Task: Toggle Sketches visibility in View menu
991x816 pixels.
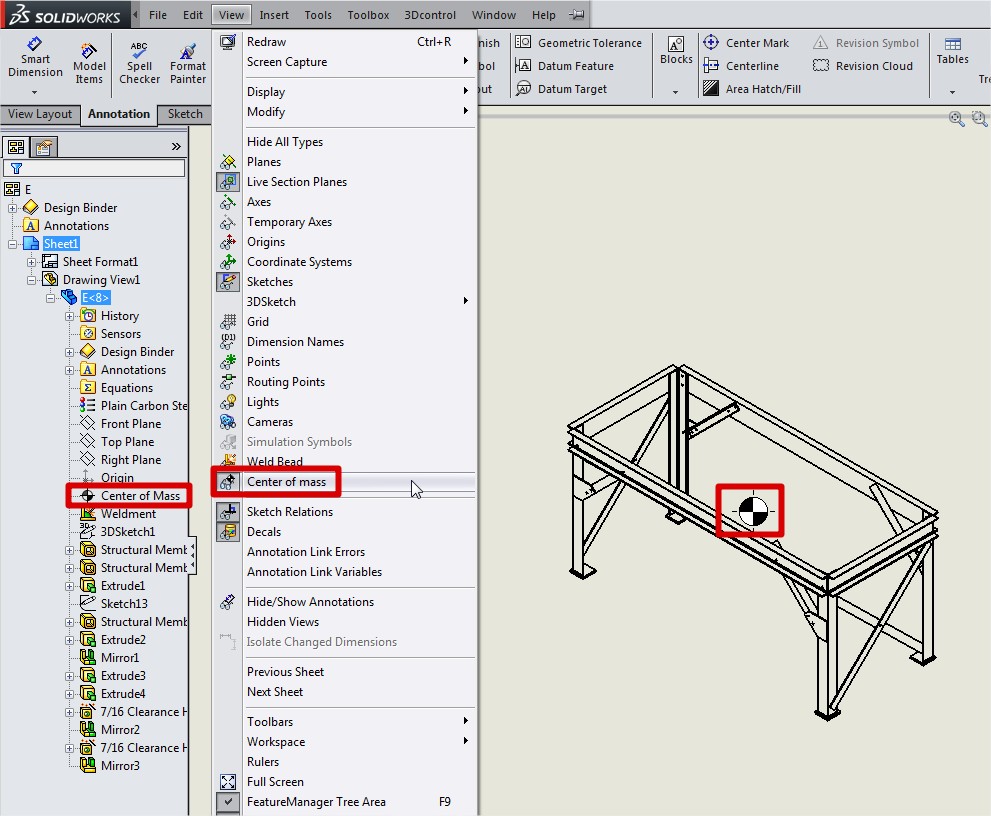Action: coord(270,282)
